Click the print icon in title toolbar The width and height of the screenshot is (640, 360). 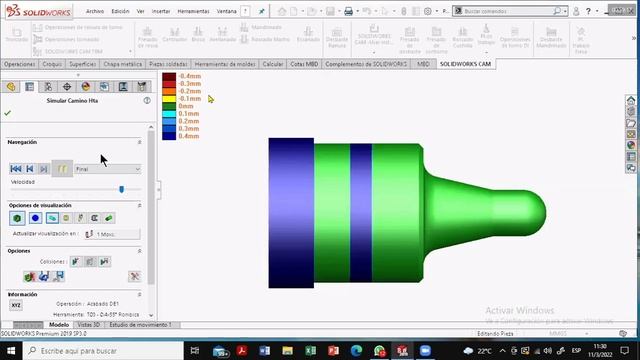coord(349,11)
